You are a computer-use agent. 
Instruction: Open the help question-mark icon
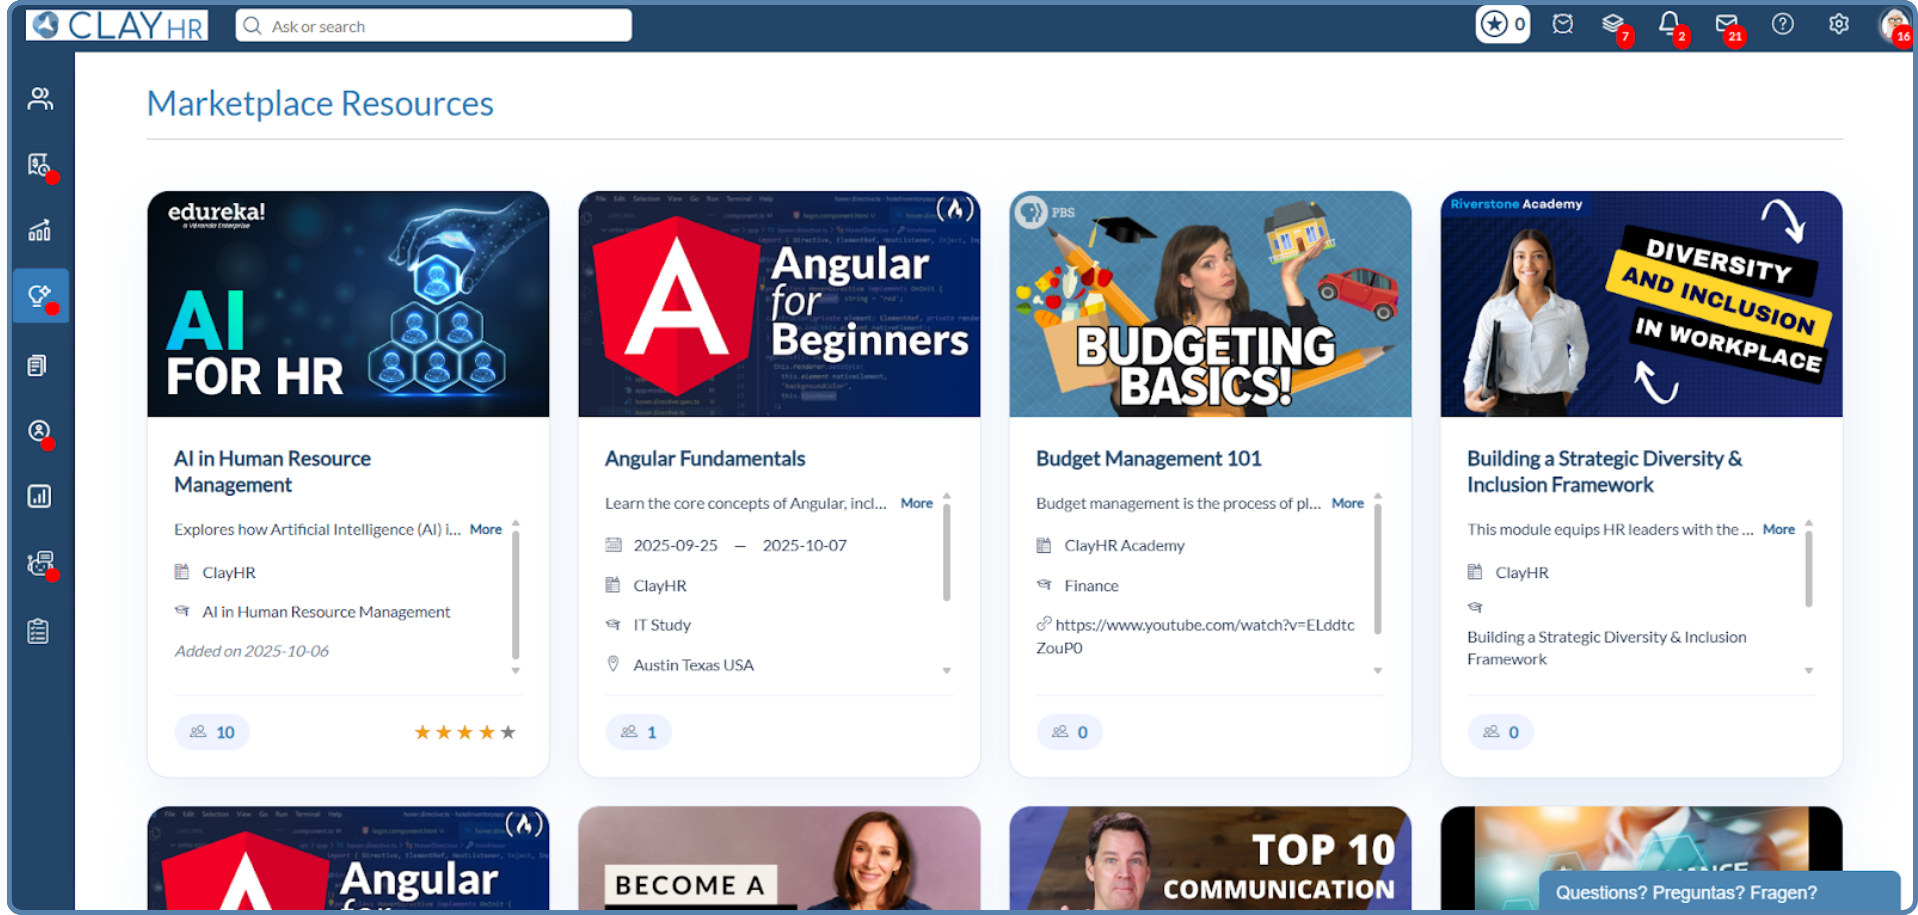[x=1782, y=24]
